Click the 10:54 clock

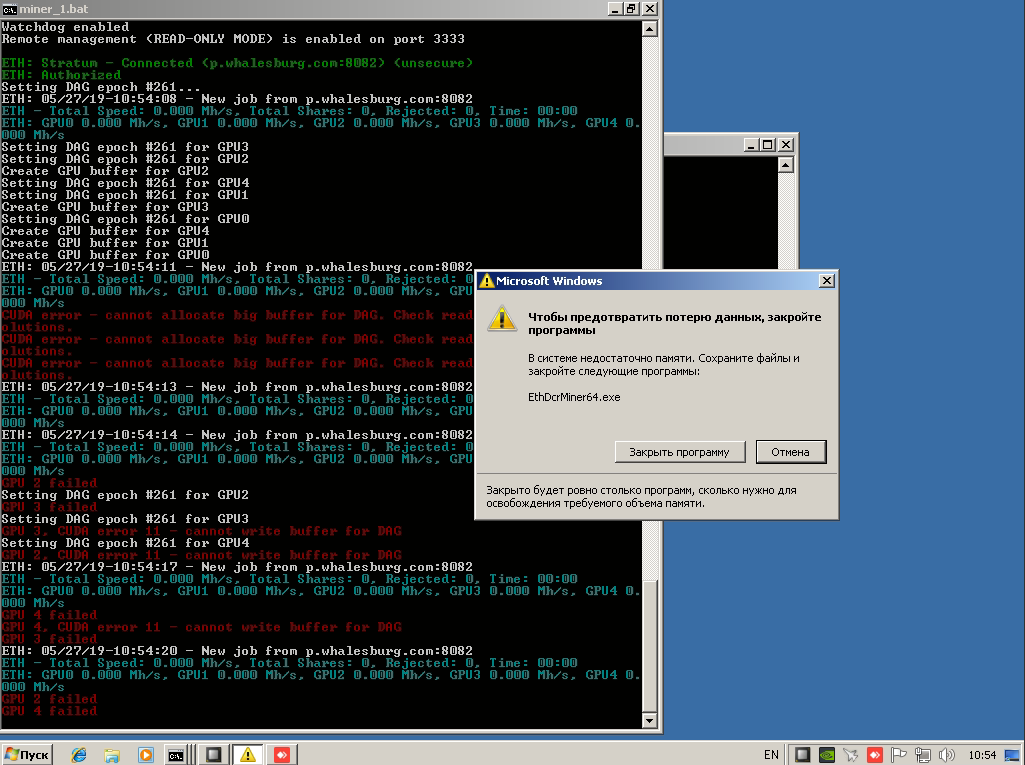982,755
